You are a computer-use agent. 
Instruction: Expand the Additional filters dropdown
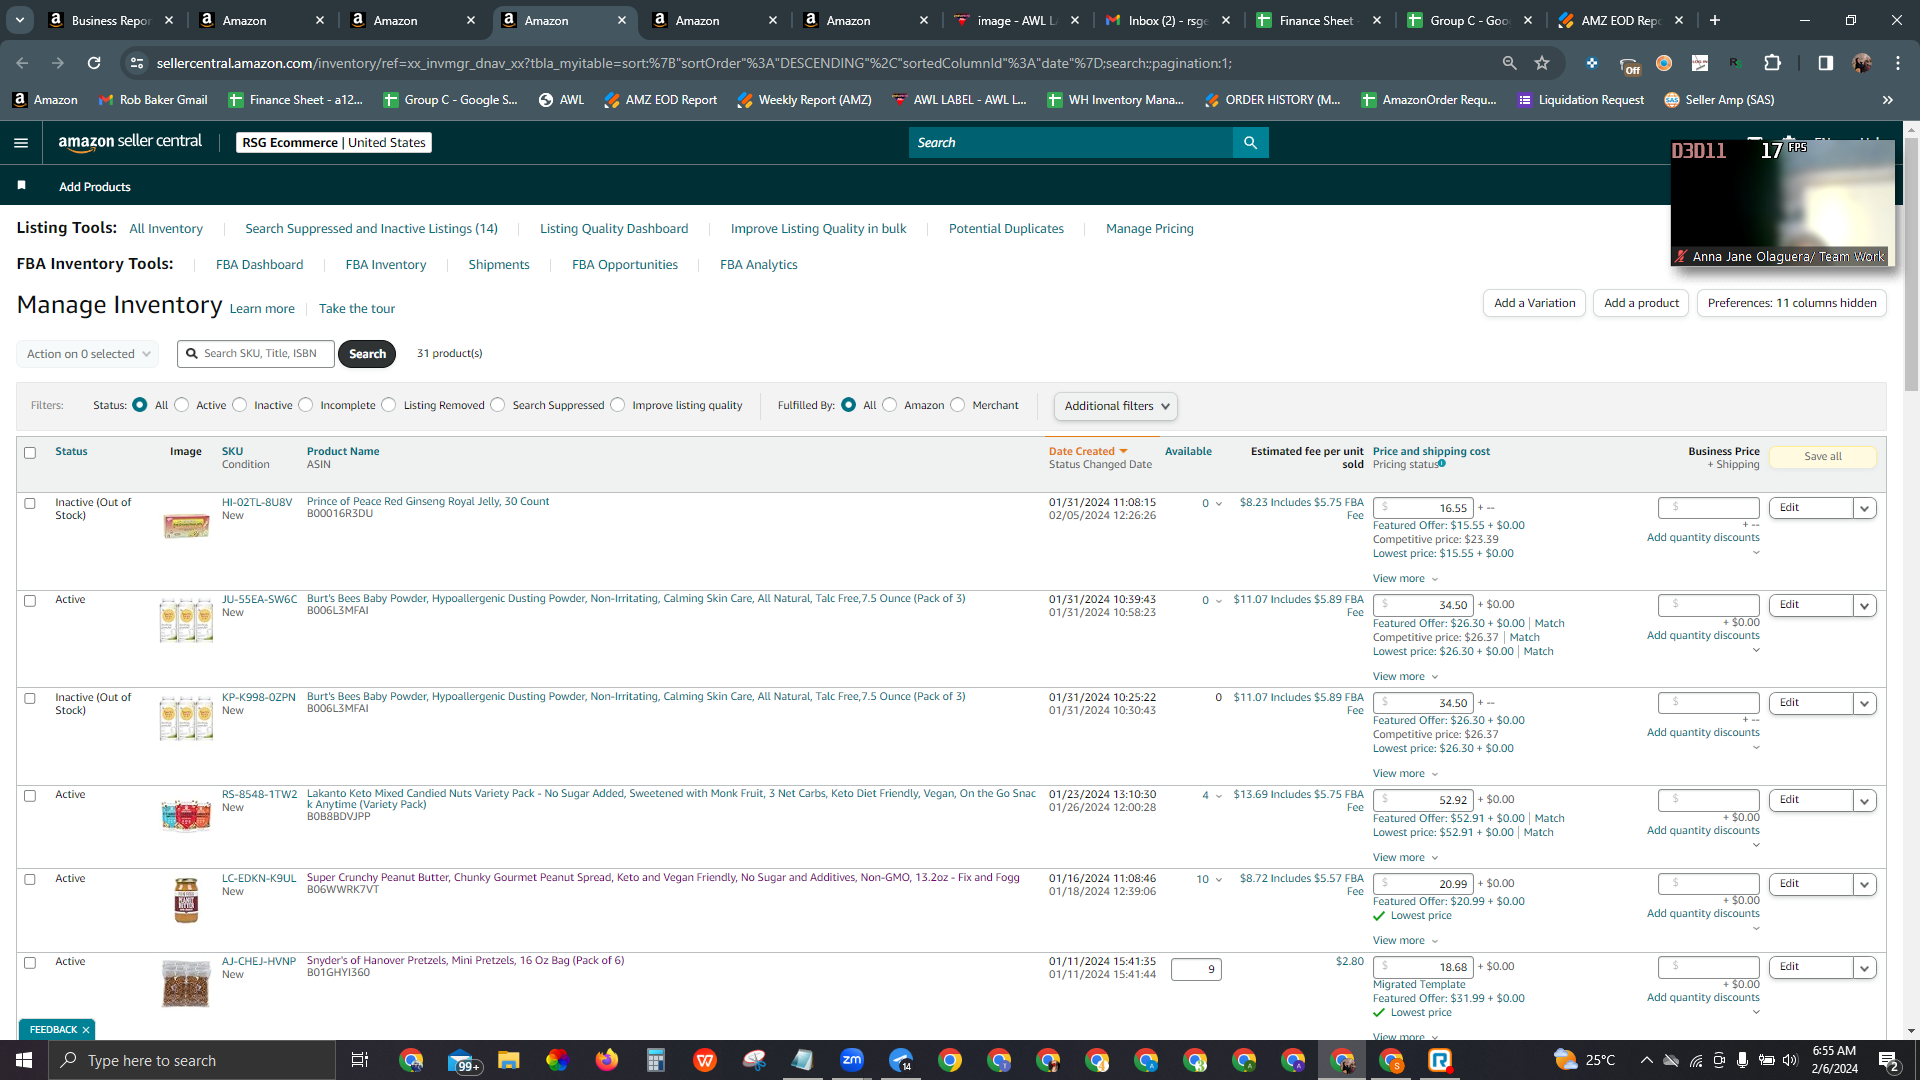[1116, 406]
